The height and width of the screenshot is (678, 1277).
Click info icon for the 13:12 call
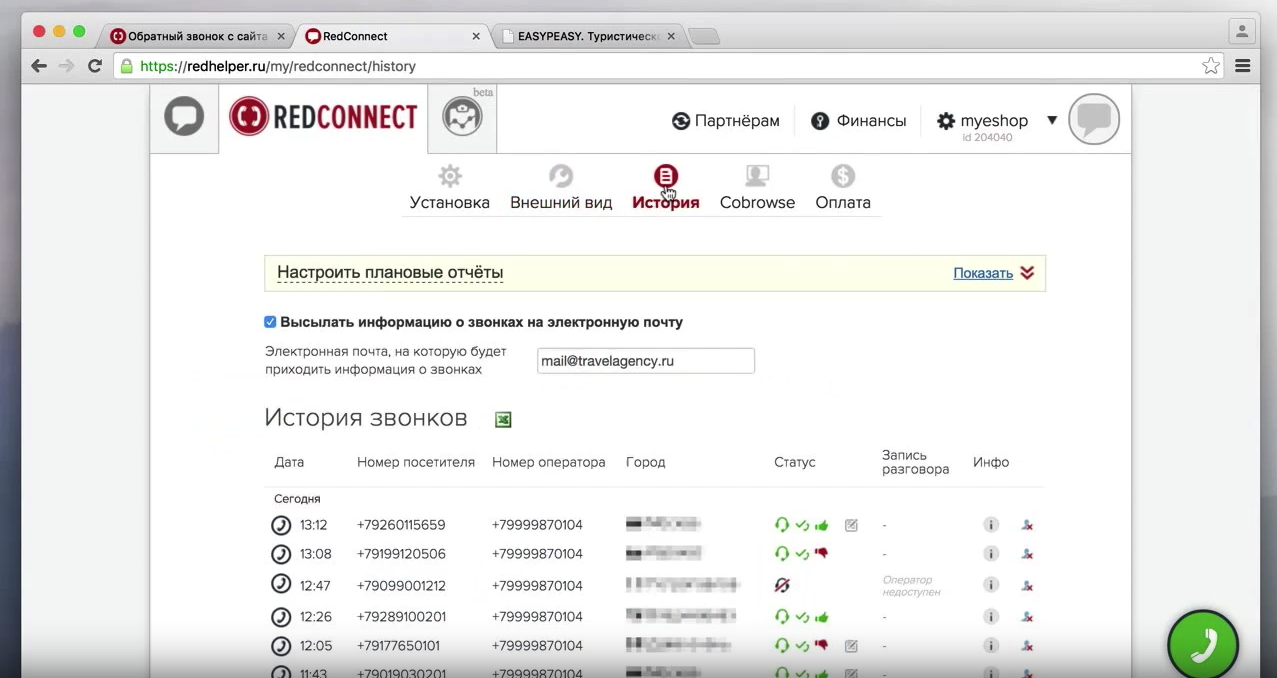point(991,525)
